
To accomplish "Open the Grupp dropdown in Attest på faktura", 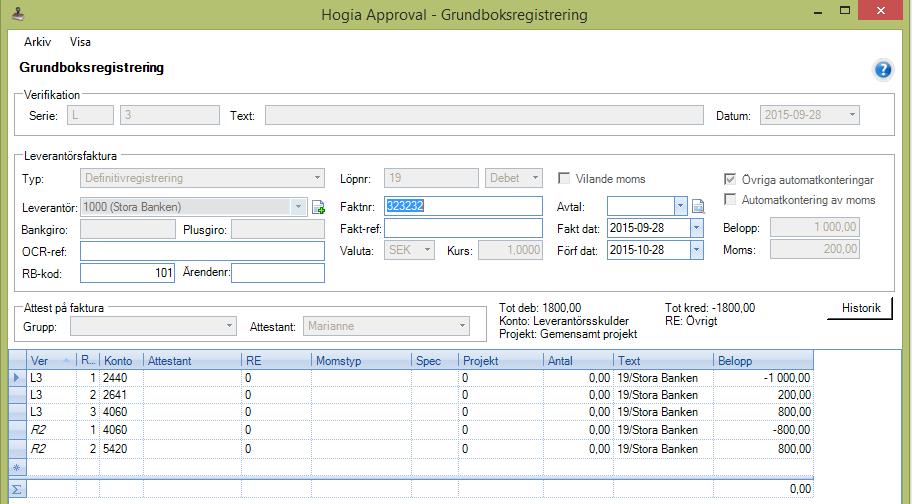I will [230, 326].
